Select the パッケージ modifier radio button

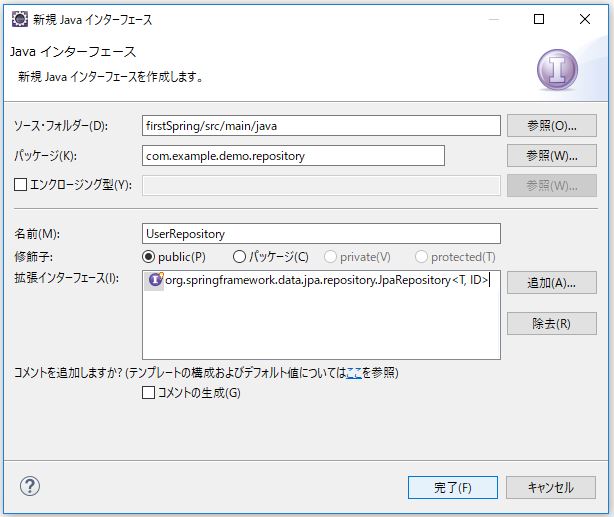tap(239, 257)
